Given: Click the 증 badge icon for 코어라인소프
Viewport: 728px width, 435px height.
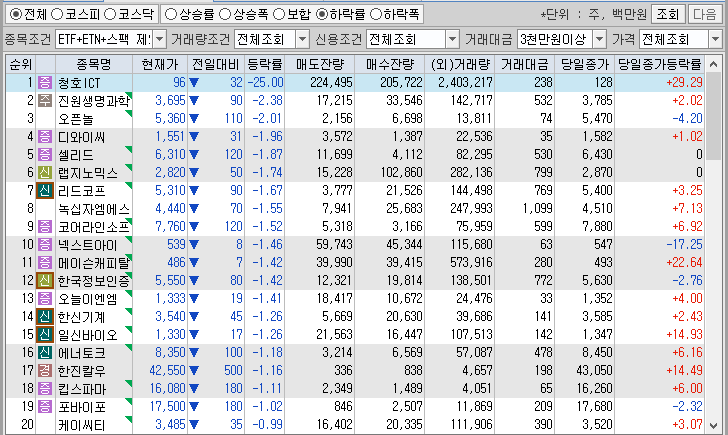Looking at the screenshot, I should tap(45, 226).
